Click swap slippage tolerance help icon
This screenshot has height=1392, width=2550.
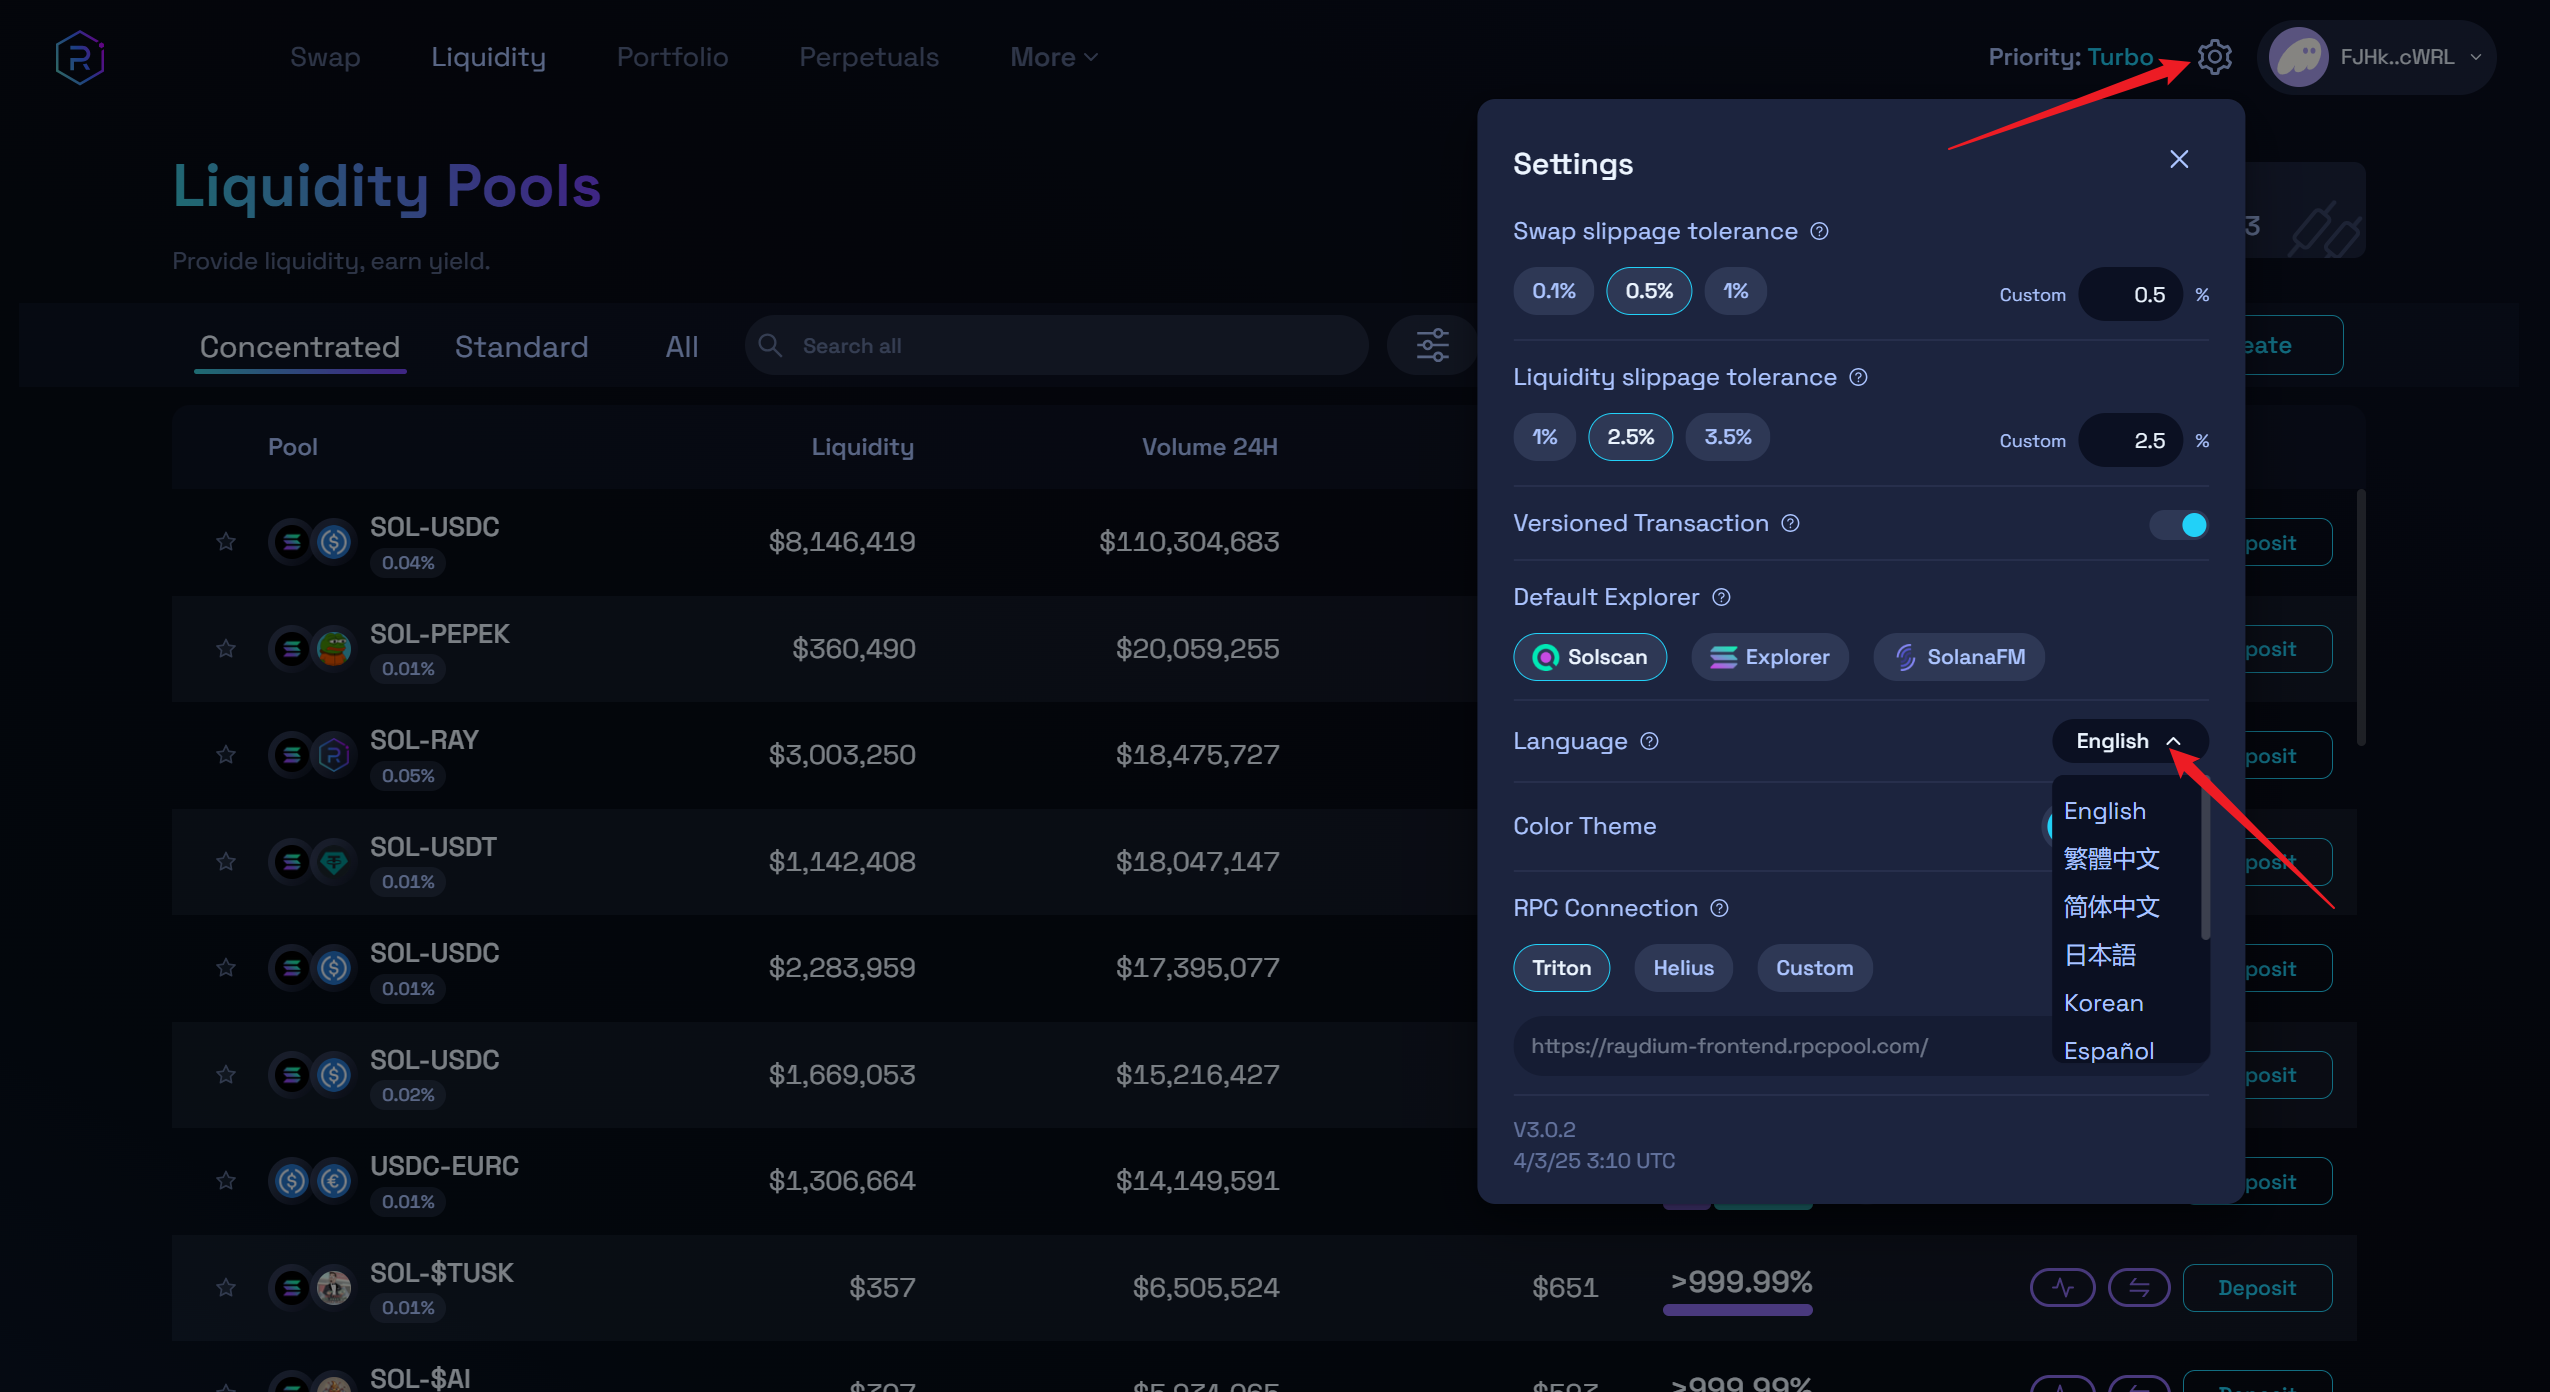click(1819, 231)
